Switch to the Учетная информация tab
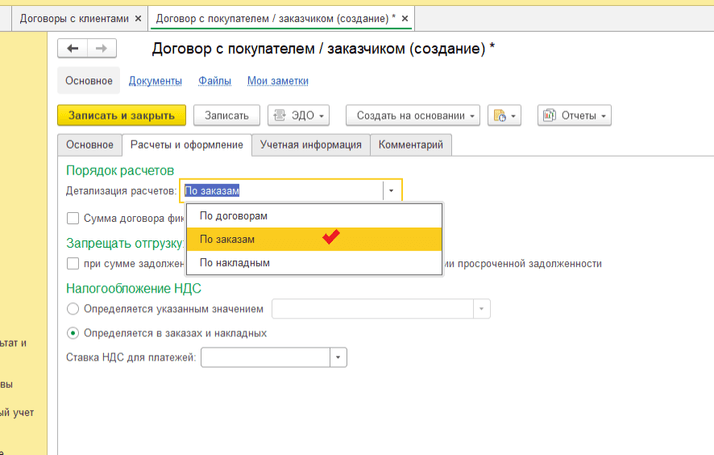The height and width of the screenshot is (455, 714). 310,145
